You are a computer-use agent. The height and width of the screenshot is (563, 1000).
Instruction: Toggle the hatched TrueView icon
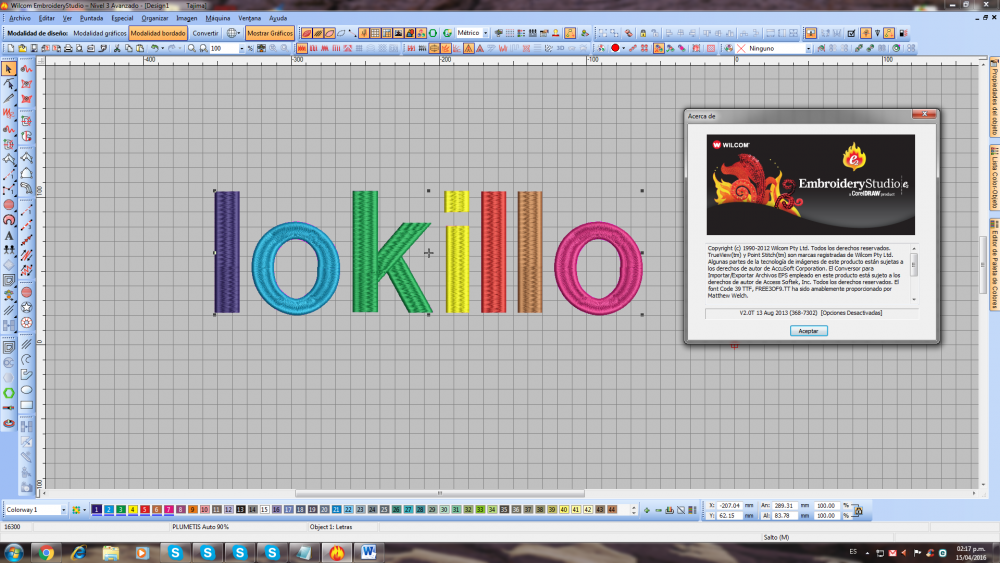click(318, 33)
